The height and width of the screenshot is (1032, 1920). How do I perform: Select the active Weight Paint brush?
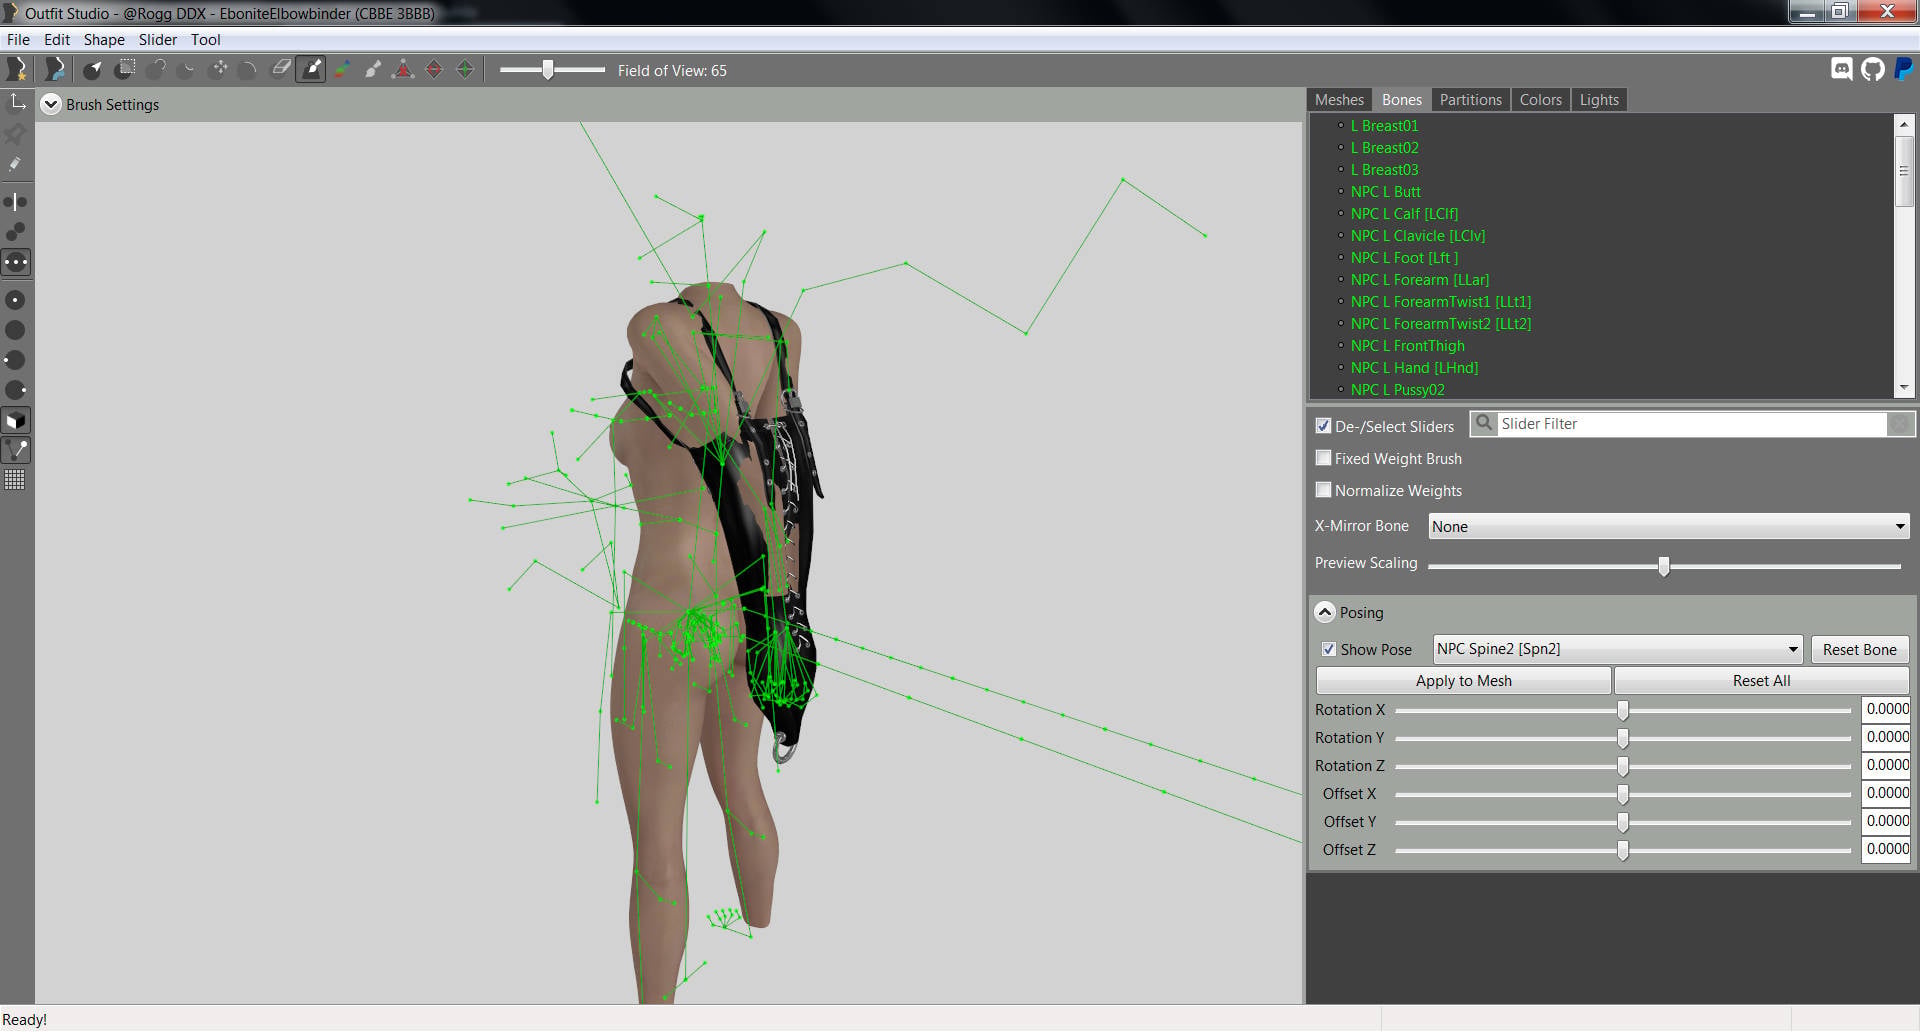pos(312,70)
